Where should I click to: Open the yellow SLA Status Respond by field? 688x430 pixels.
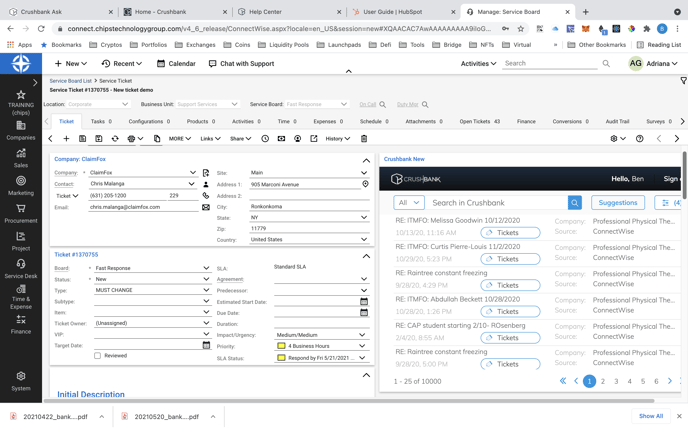[x=321, y=358]
